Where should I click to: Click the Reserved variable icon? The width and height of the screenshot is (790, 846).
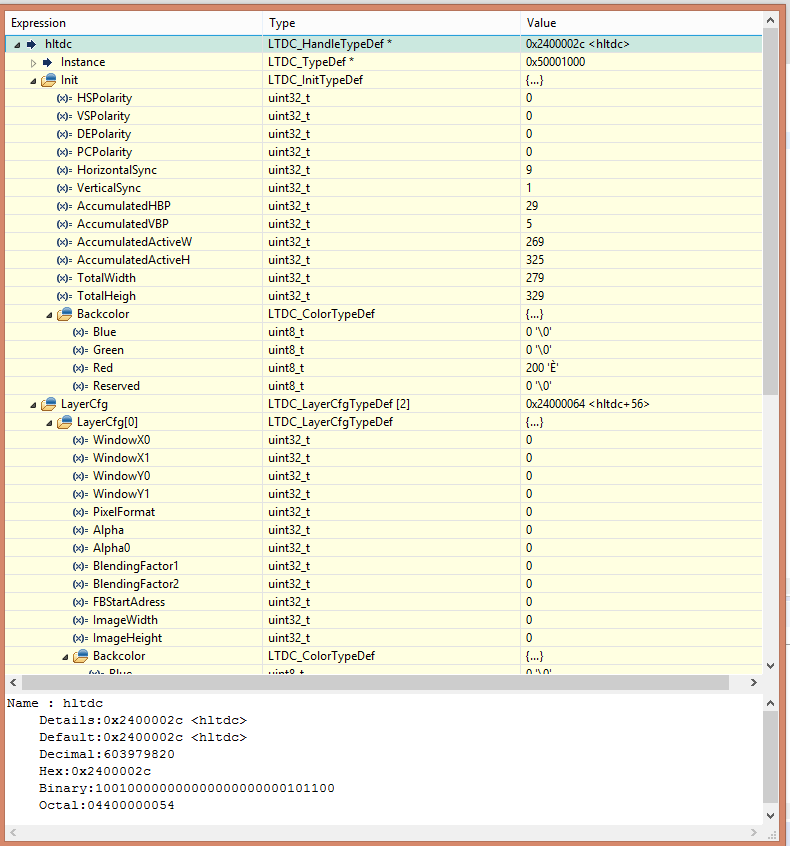pyautogui.click(x=80, y=386)
